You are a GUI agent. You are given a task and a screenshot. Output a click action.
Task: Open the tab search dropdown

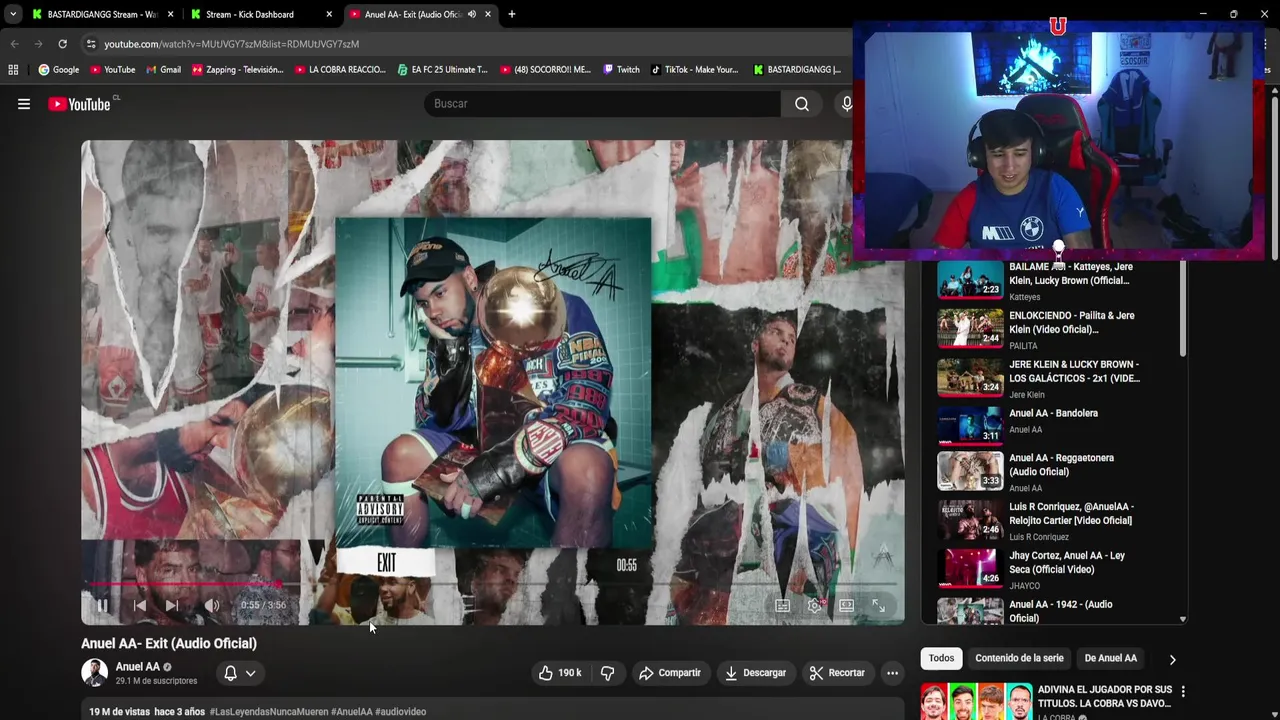(x=12, y=14)
